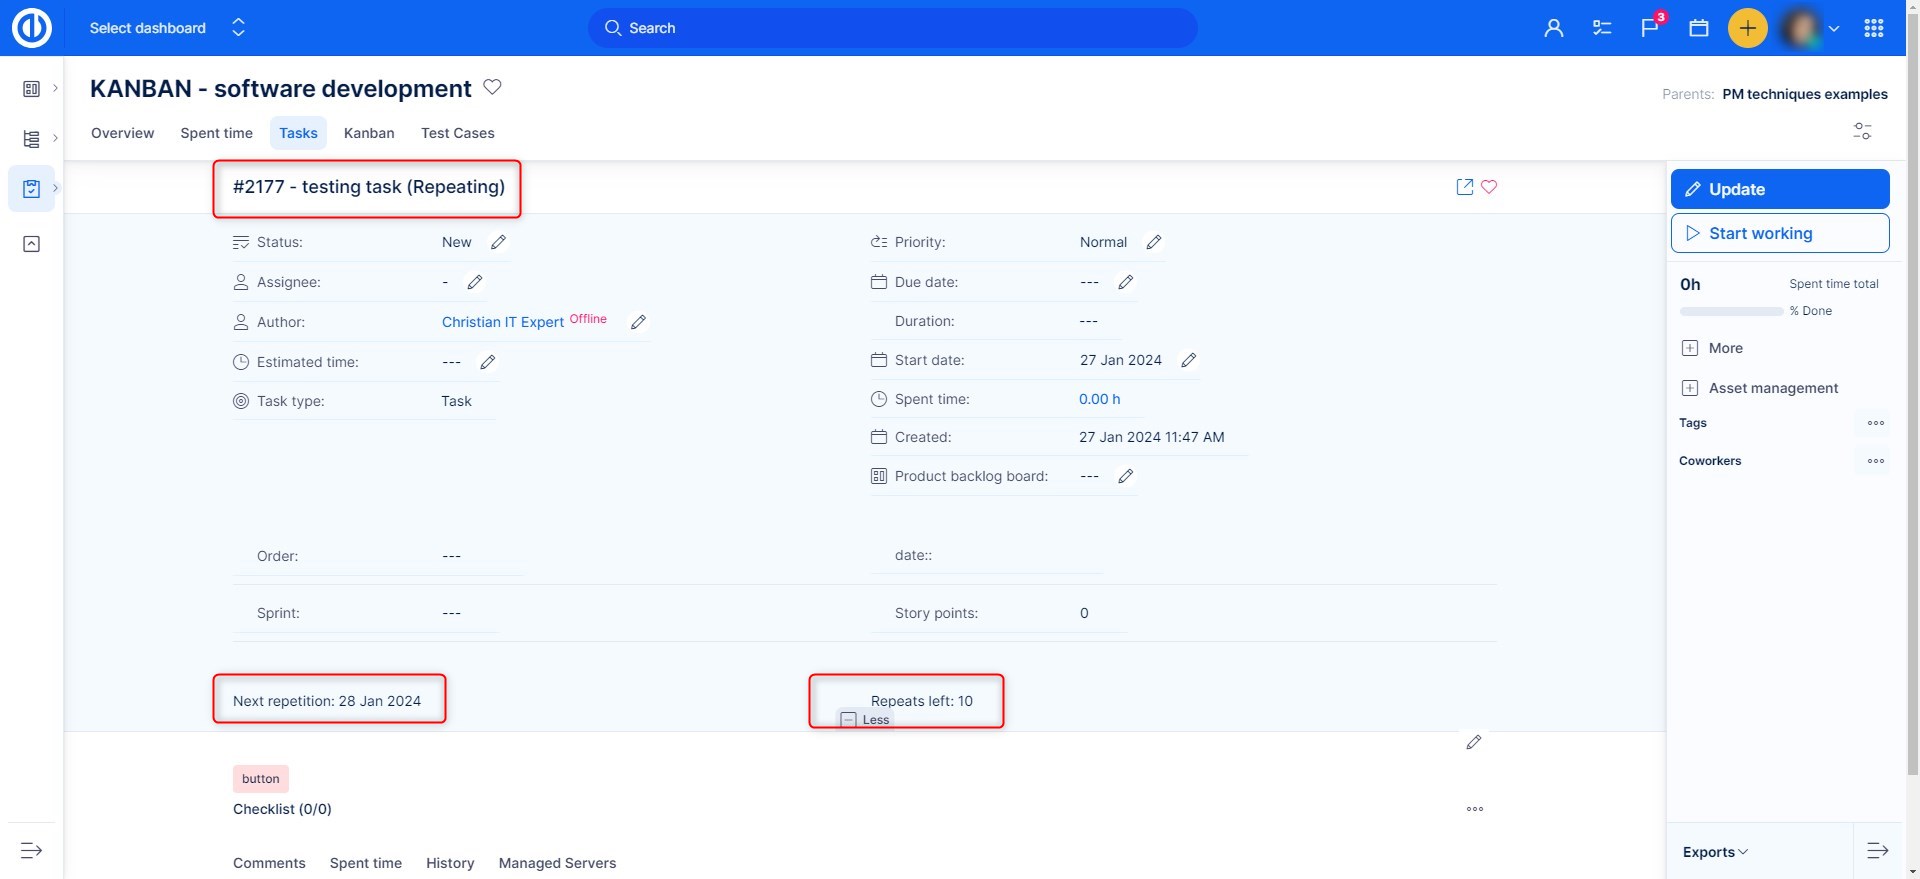The height and width of the screenshot is (879, 1920).
Task: Click the user profile icon in header
Action: coord(1553,28)
